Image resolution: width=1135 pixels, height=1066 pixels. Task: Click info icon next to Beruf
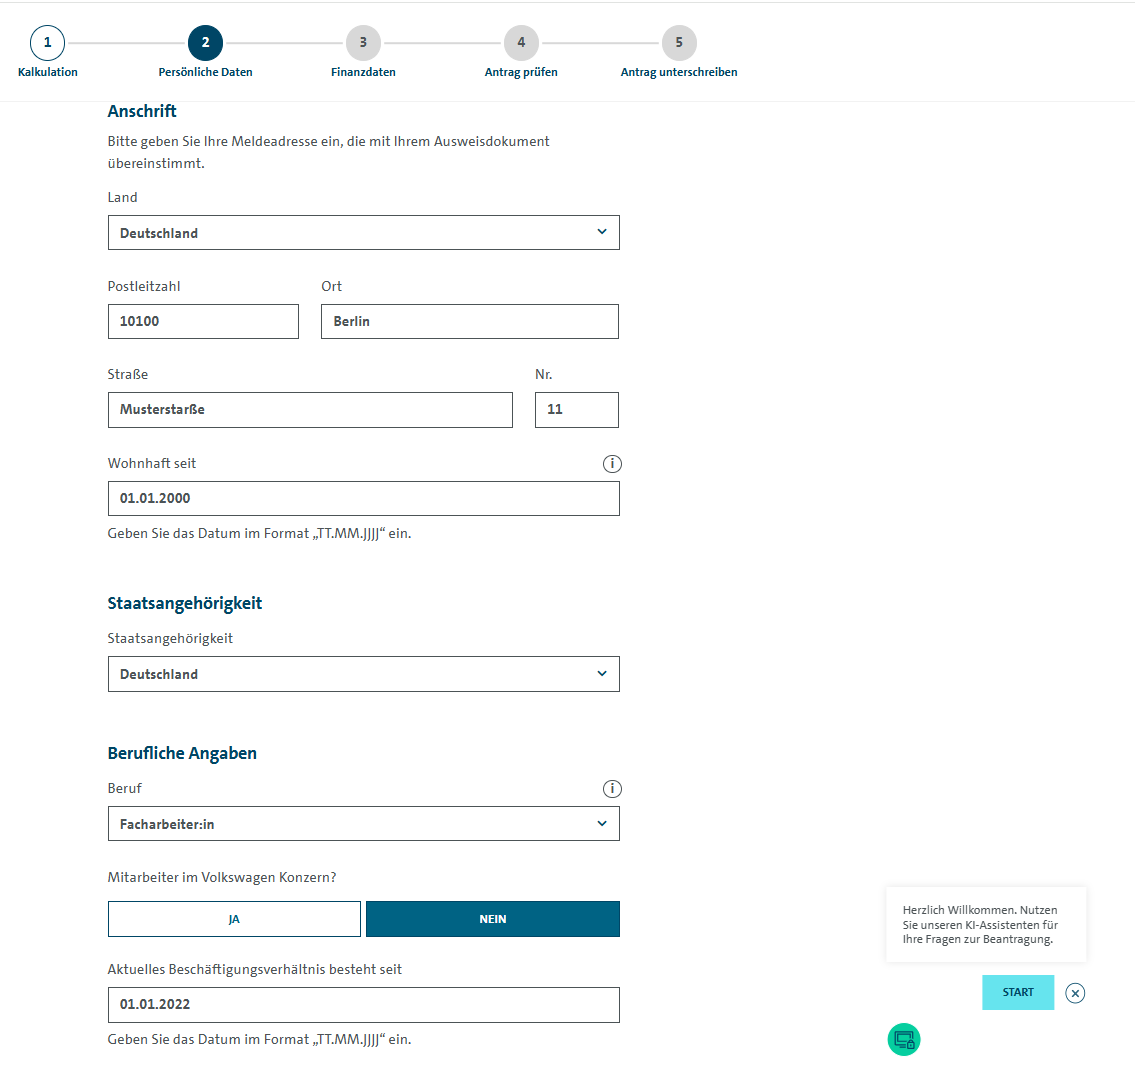(x=612, y=789)
